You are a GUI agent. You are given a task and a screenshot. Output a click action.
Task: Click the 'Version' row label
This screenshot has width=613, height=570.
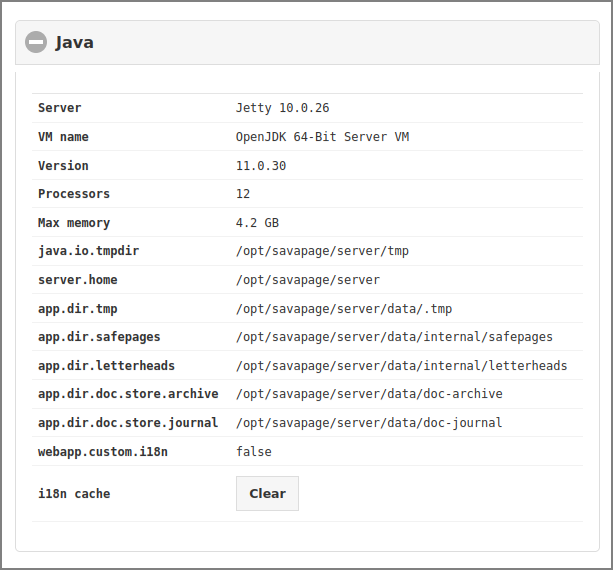63,166
